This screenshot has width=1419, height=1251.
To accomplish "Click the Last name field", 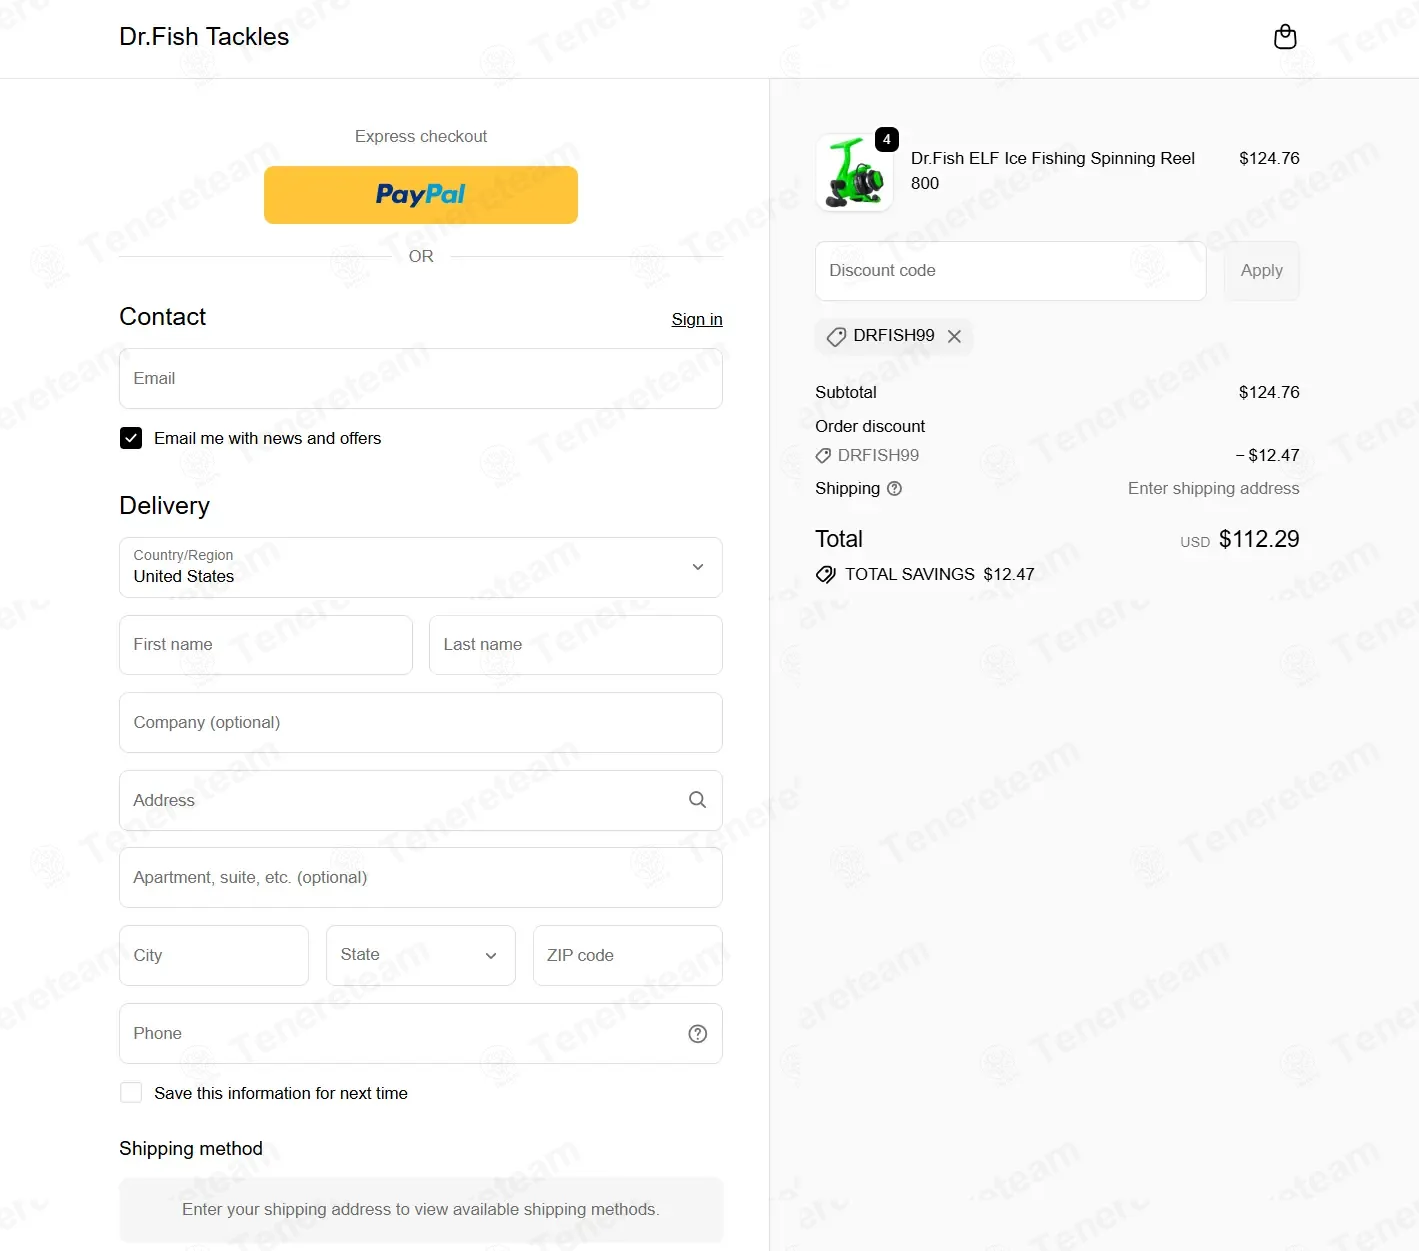I will point(575,645).
